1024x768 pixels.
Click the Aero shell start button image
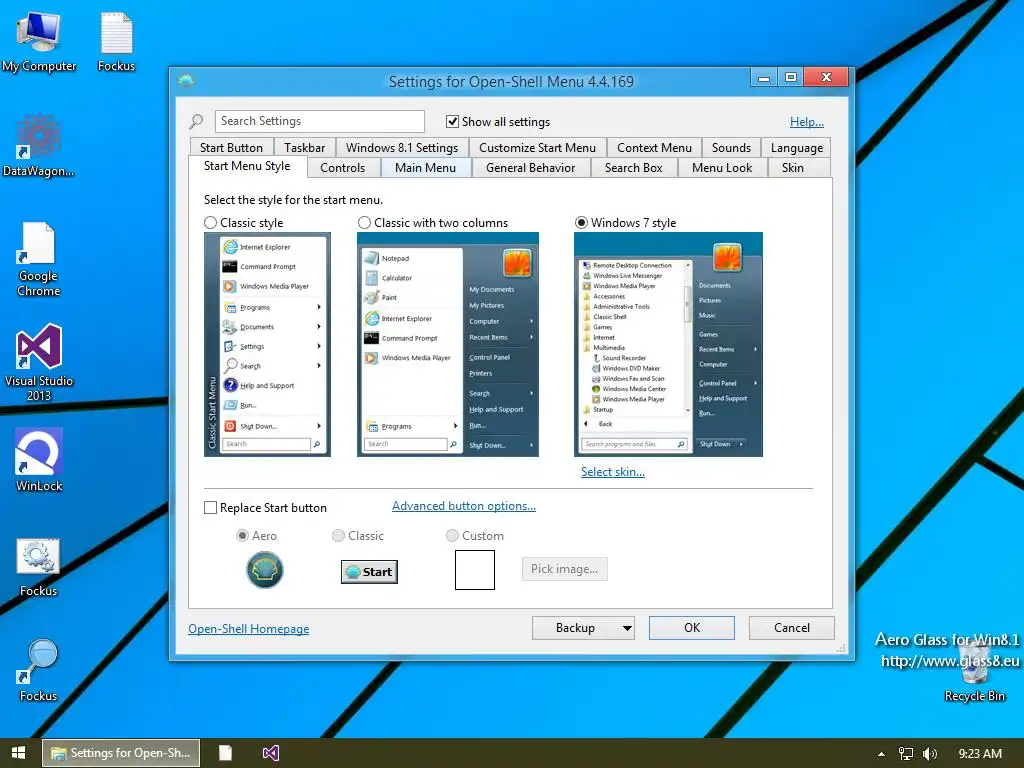click(264, 569)
